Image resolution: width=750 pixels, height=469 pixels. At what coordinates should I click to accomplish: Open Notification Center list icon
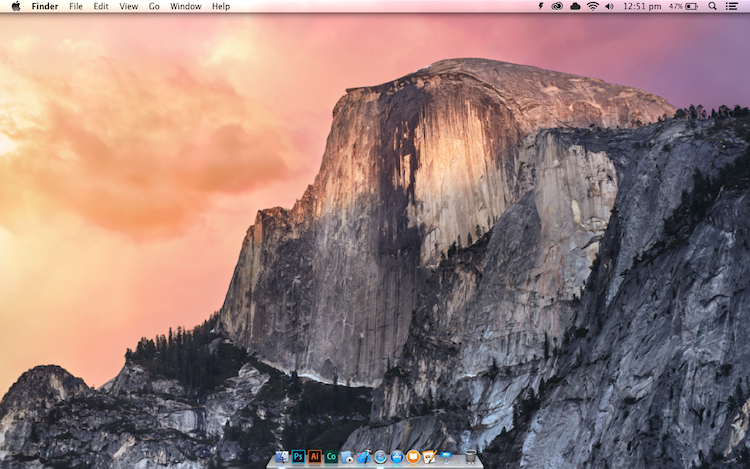731,6
